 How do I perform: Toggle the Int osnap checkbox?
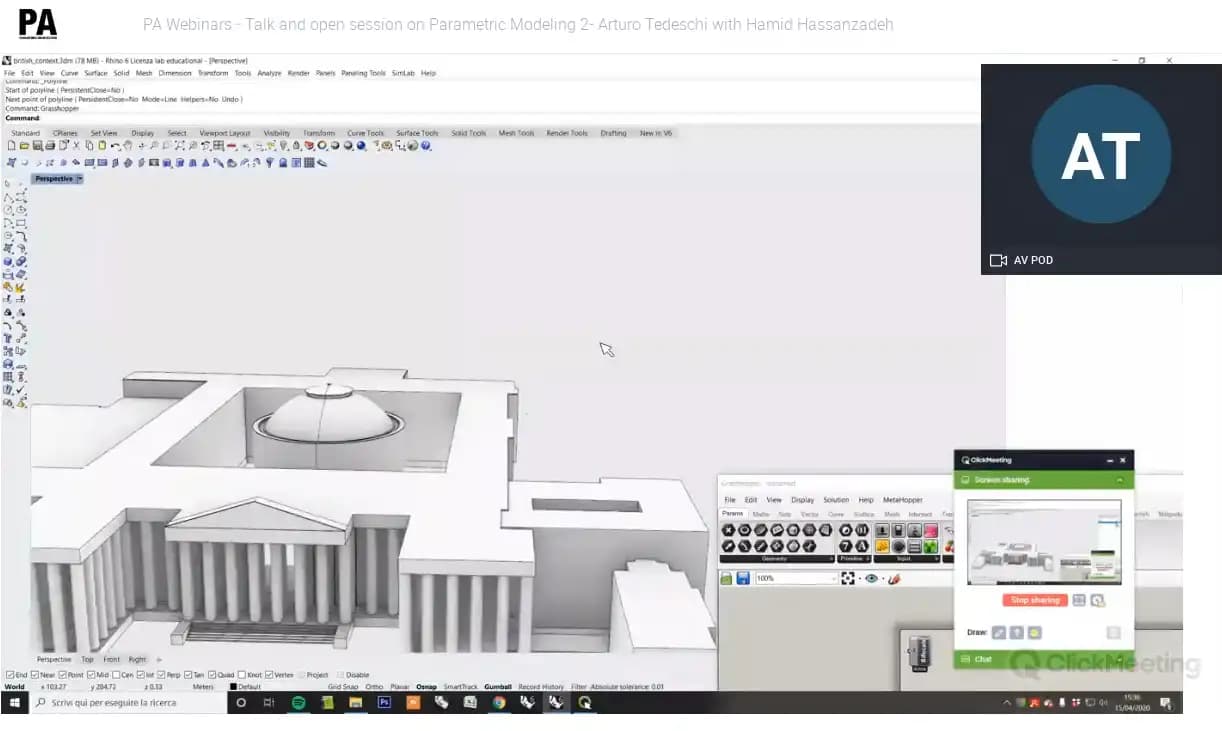coord(141,675)
